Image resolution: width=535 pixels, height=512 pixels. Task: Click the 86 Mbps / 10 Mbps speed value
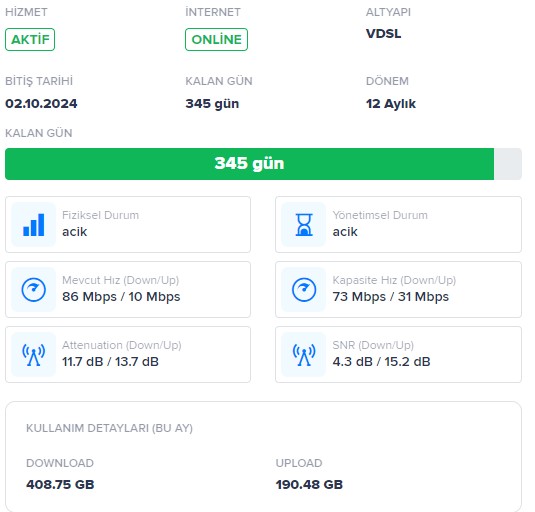(x=121, y=297)
